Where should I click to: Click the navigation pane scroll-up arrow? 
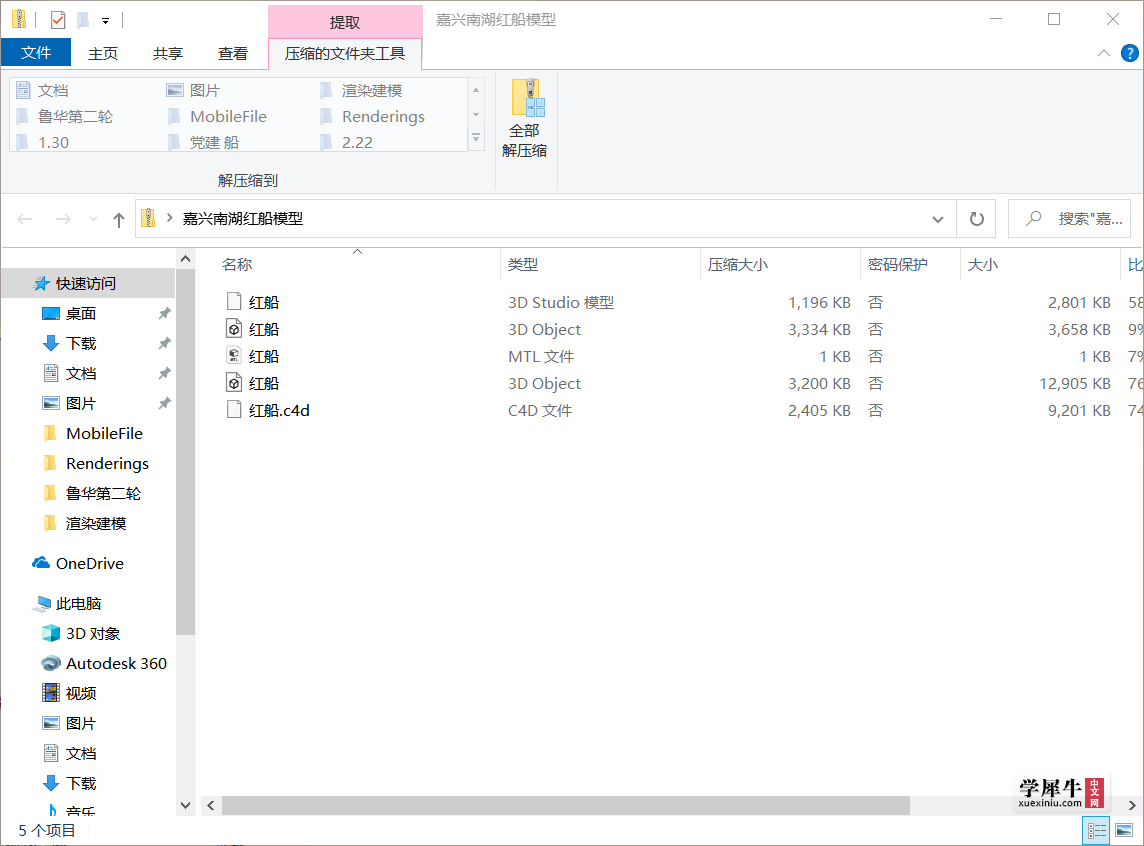tap(185, 259)
